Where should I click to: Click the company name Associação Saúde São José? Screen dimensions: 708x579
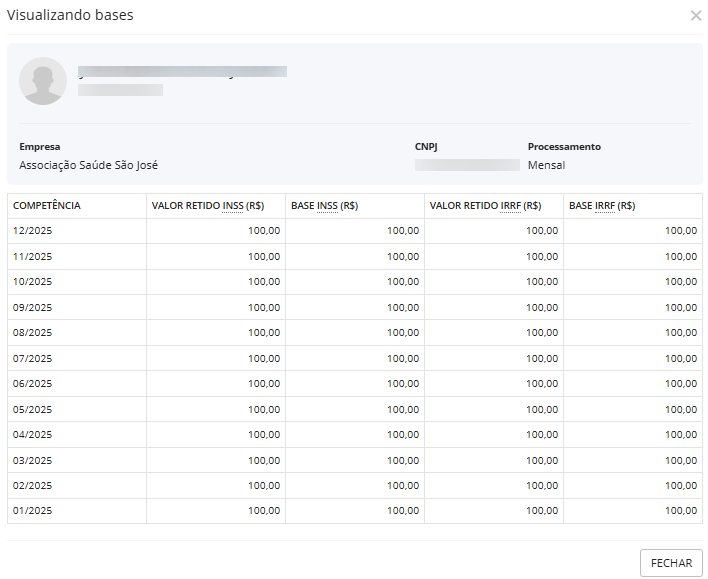click(x=89, y=165)
